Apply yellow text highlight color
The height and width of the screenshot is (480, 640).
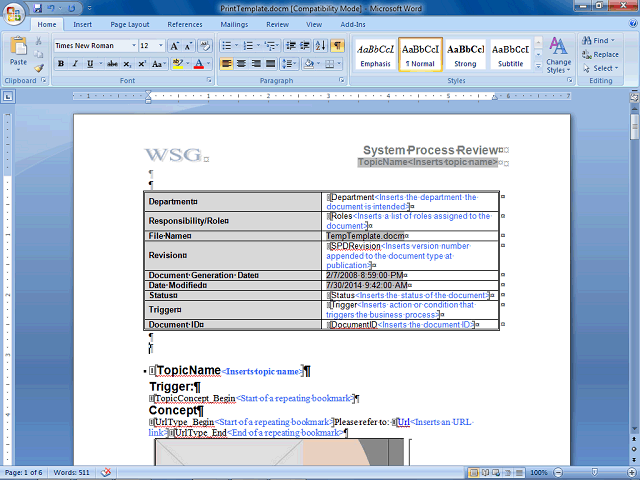click(x=177, y=64)
